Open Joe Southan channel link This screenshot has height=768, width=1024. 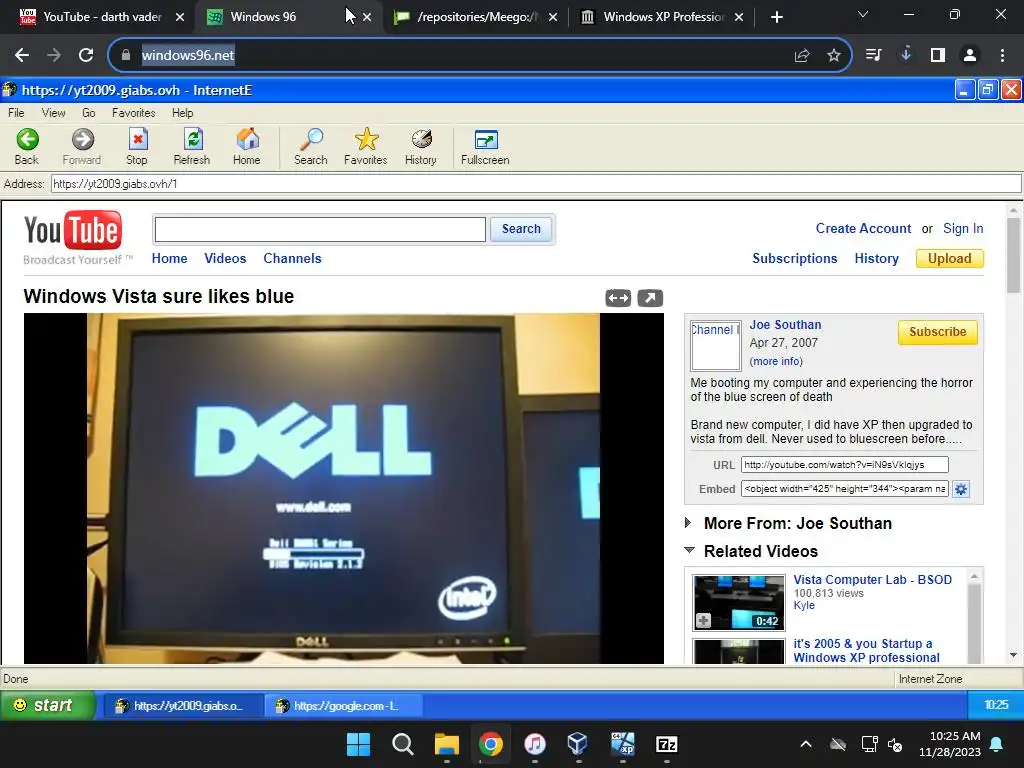[x=785, y=325]
